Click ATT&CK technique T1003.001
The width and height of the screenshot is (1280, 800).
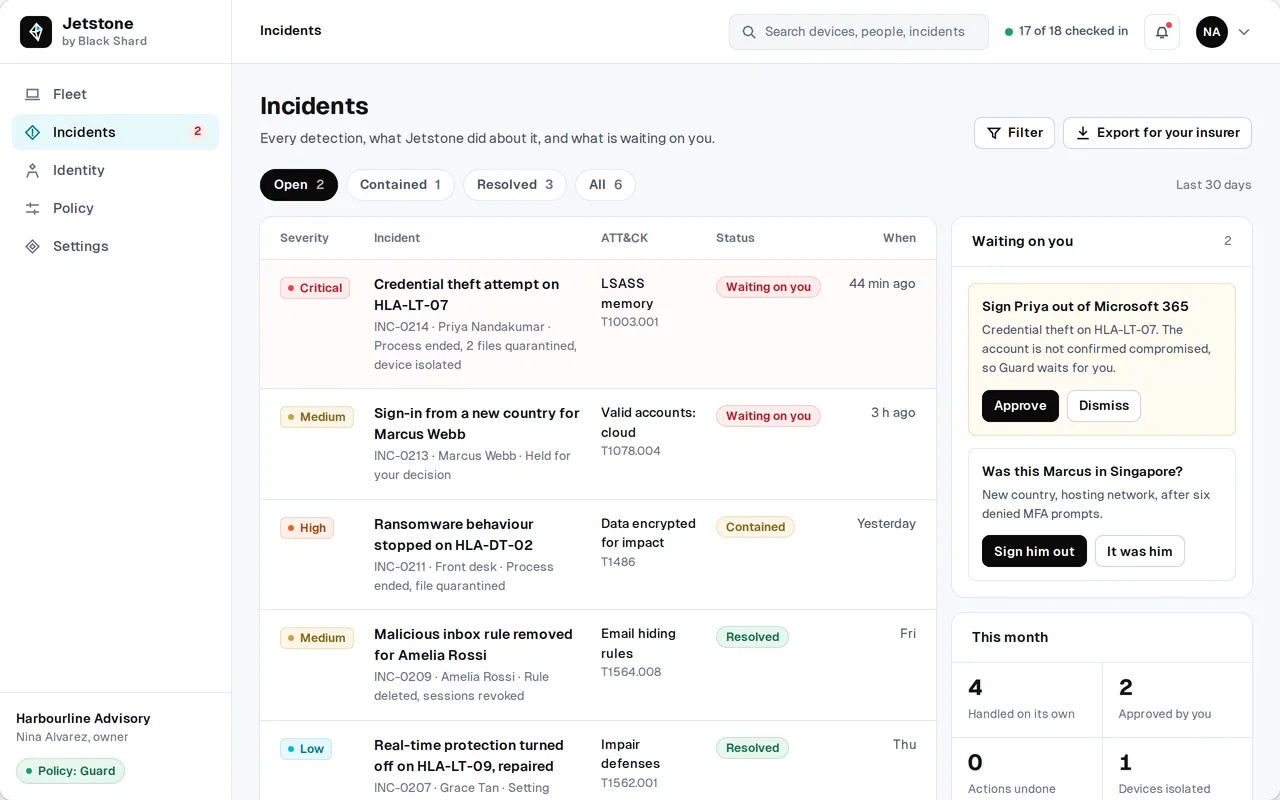(x=631, y=322)
